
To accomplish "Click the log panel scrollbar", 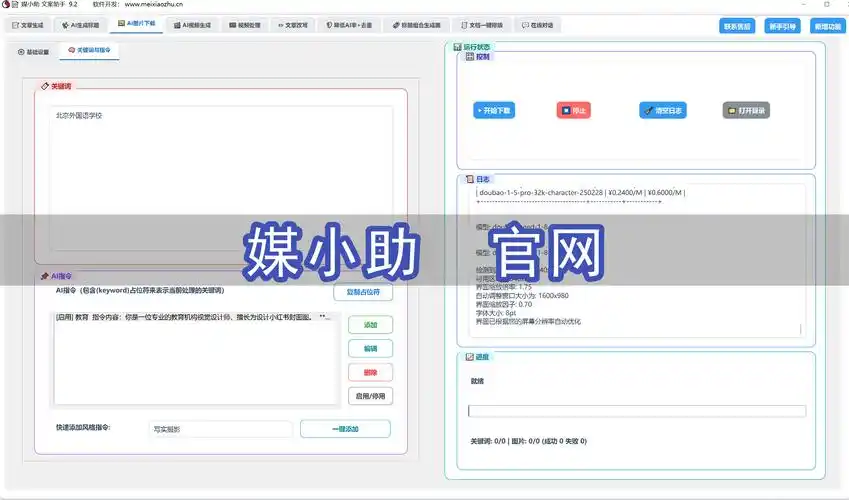I will (x=800, y=329).
